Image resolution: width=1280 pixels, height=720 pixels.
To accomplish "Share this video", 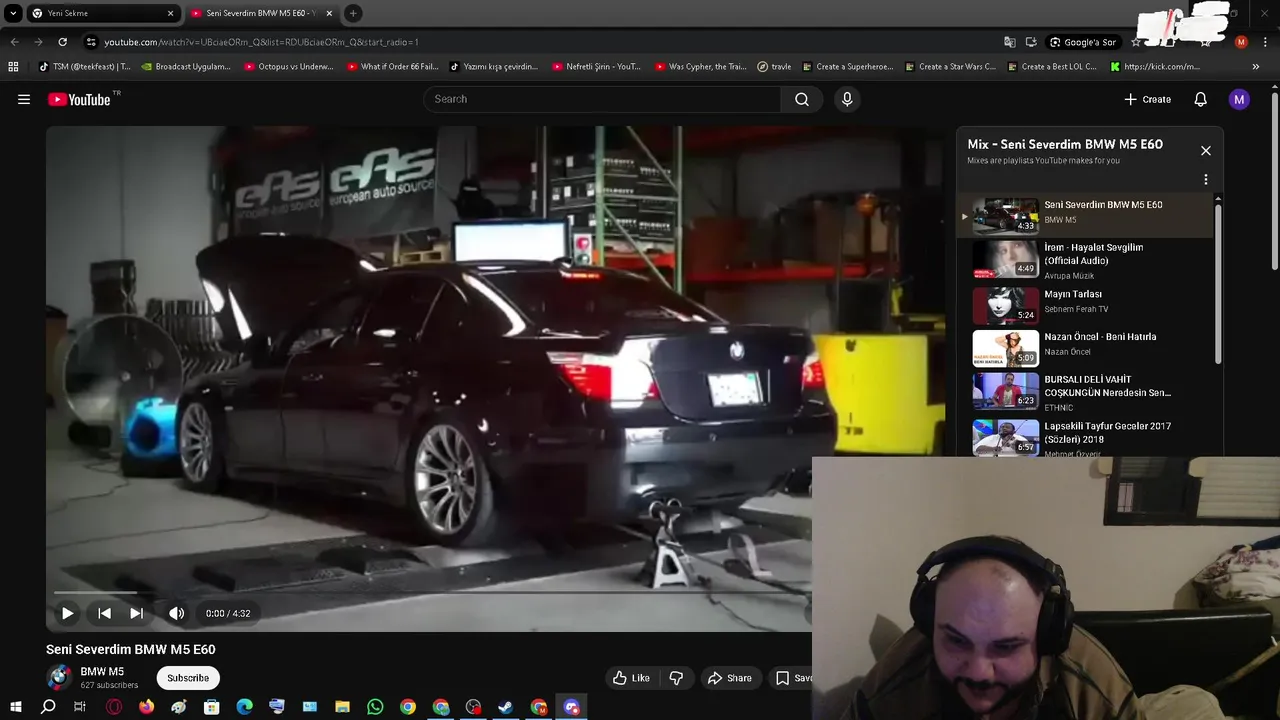I will click(x=729, y=678).
